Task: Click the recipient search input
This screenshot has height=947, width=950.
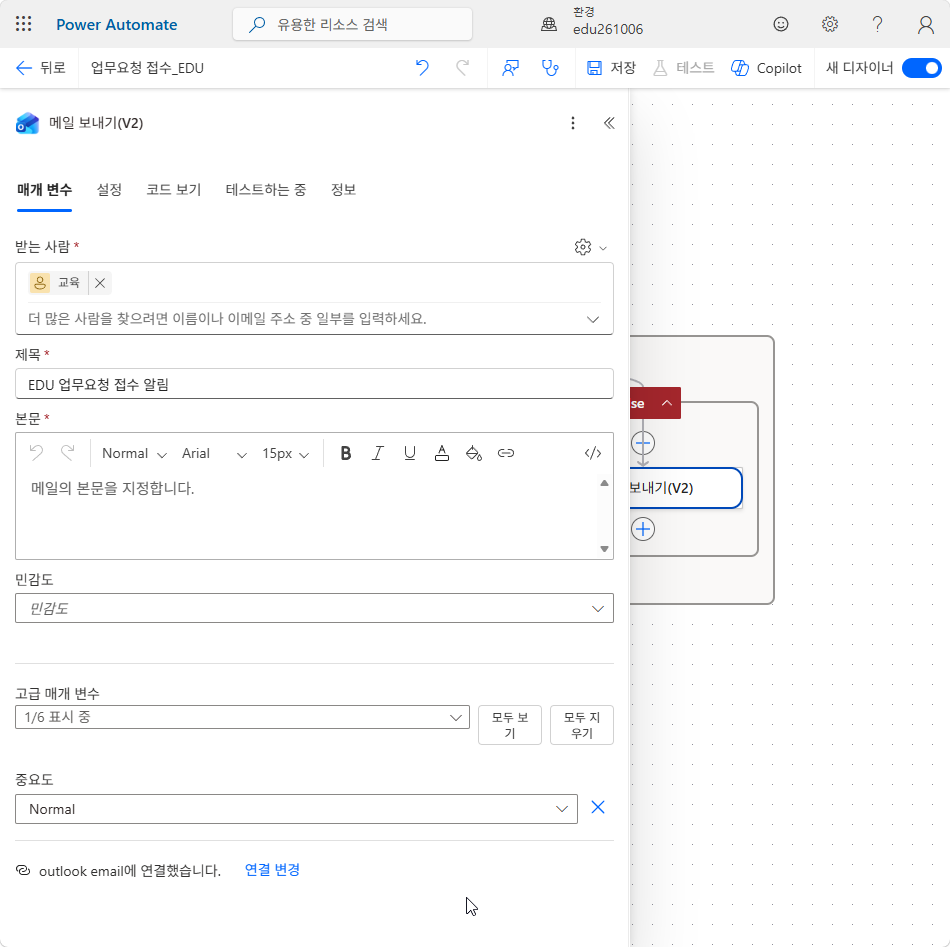Action: (x=303, y=319)
